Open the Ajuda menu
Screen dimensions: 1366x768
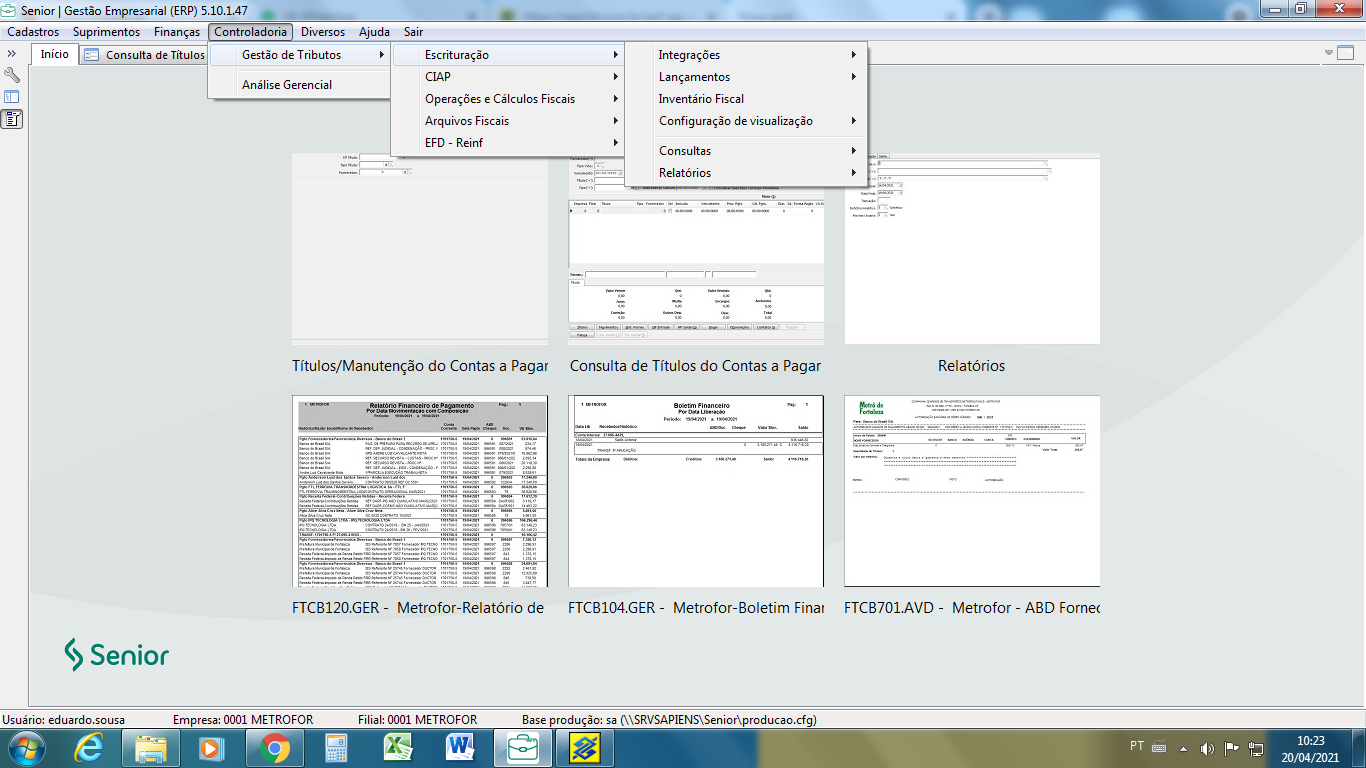coord(374,32)
